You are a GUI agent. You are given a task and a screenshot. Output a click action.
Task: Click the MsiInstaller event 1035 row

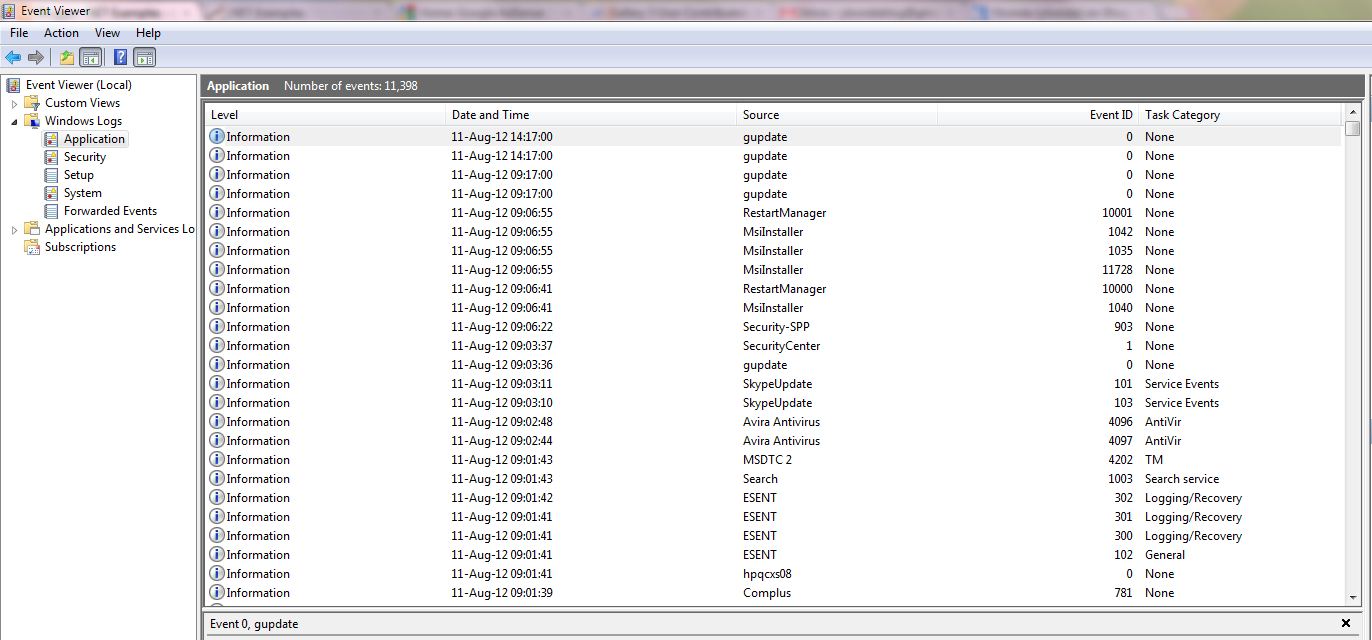pos(773,251)
